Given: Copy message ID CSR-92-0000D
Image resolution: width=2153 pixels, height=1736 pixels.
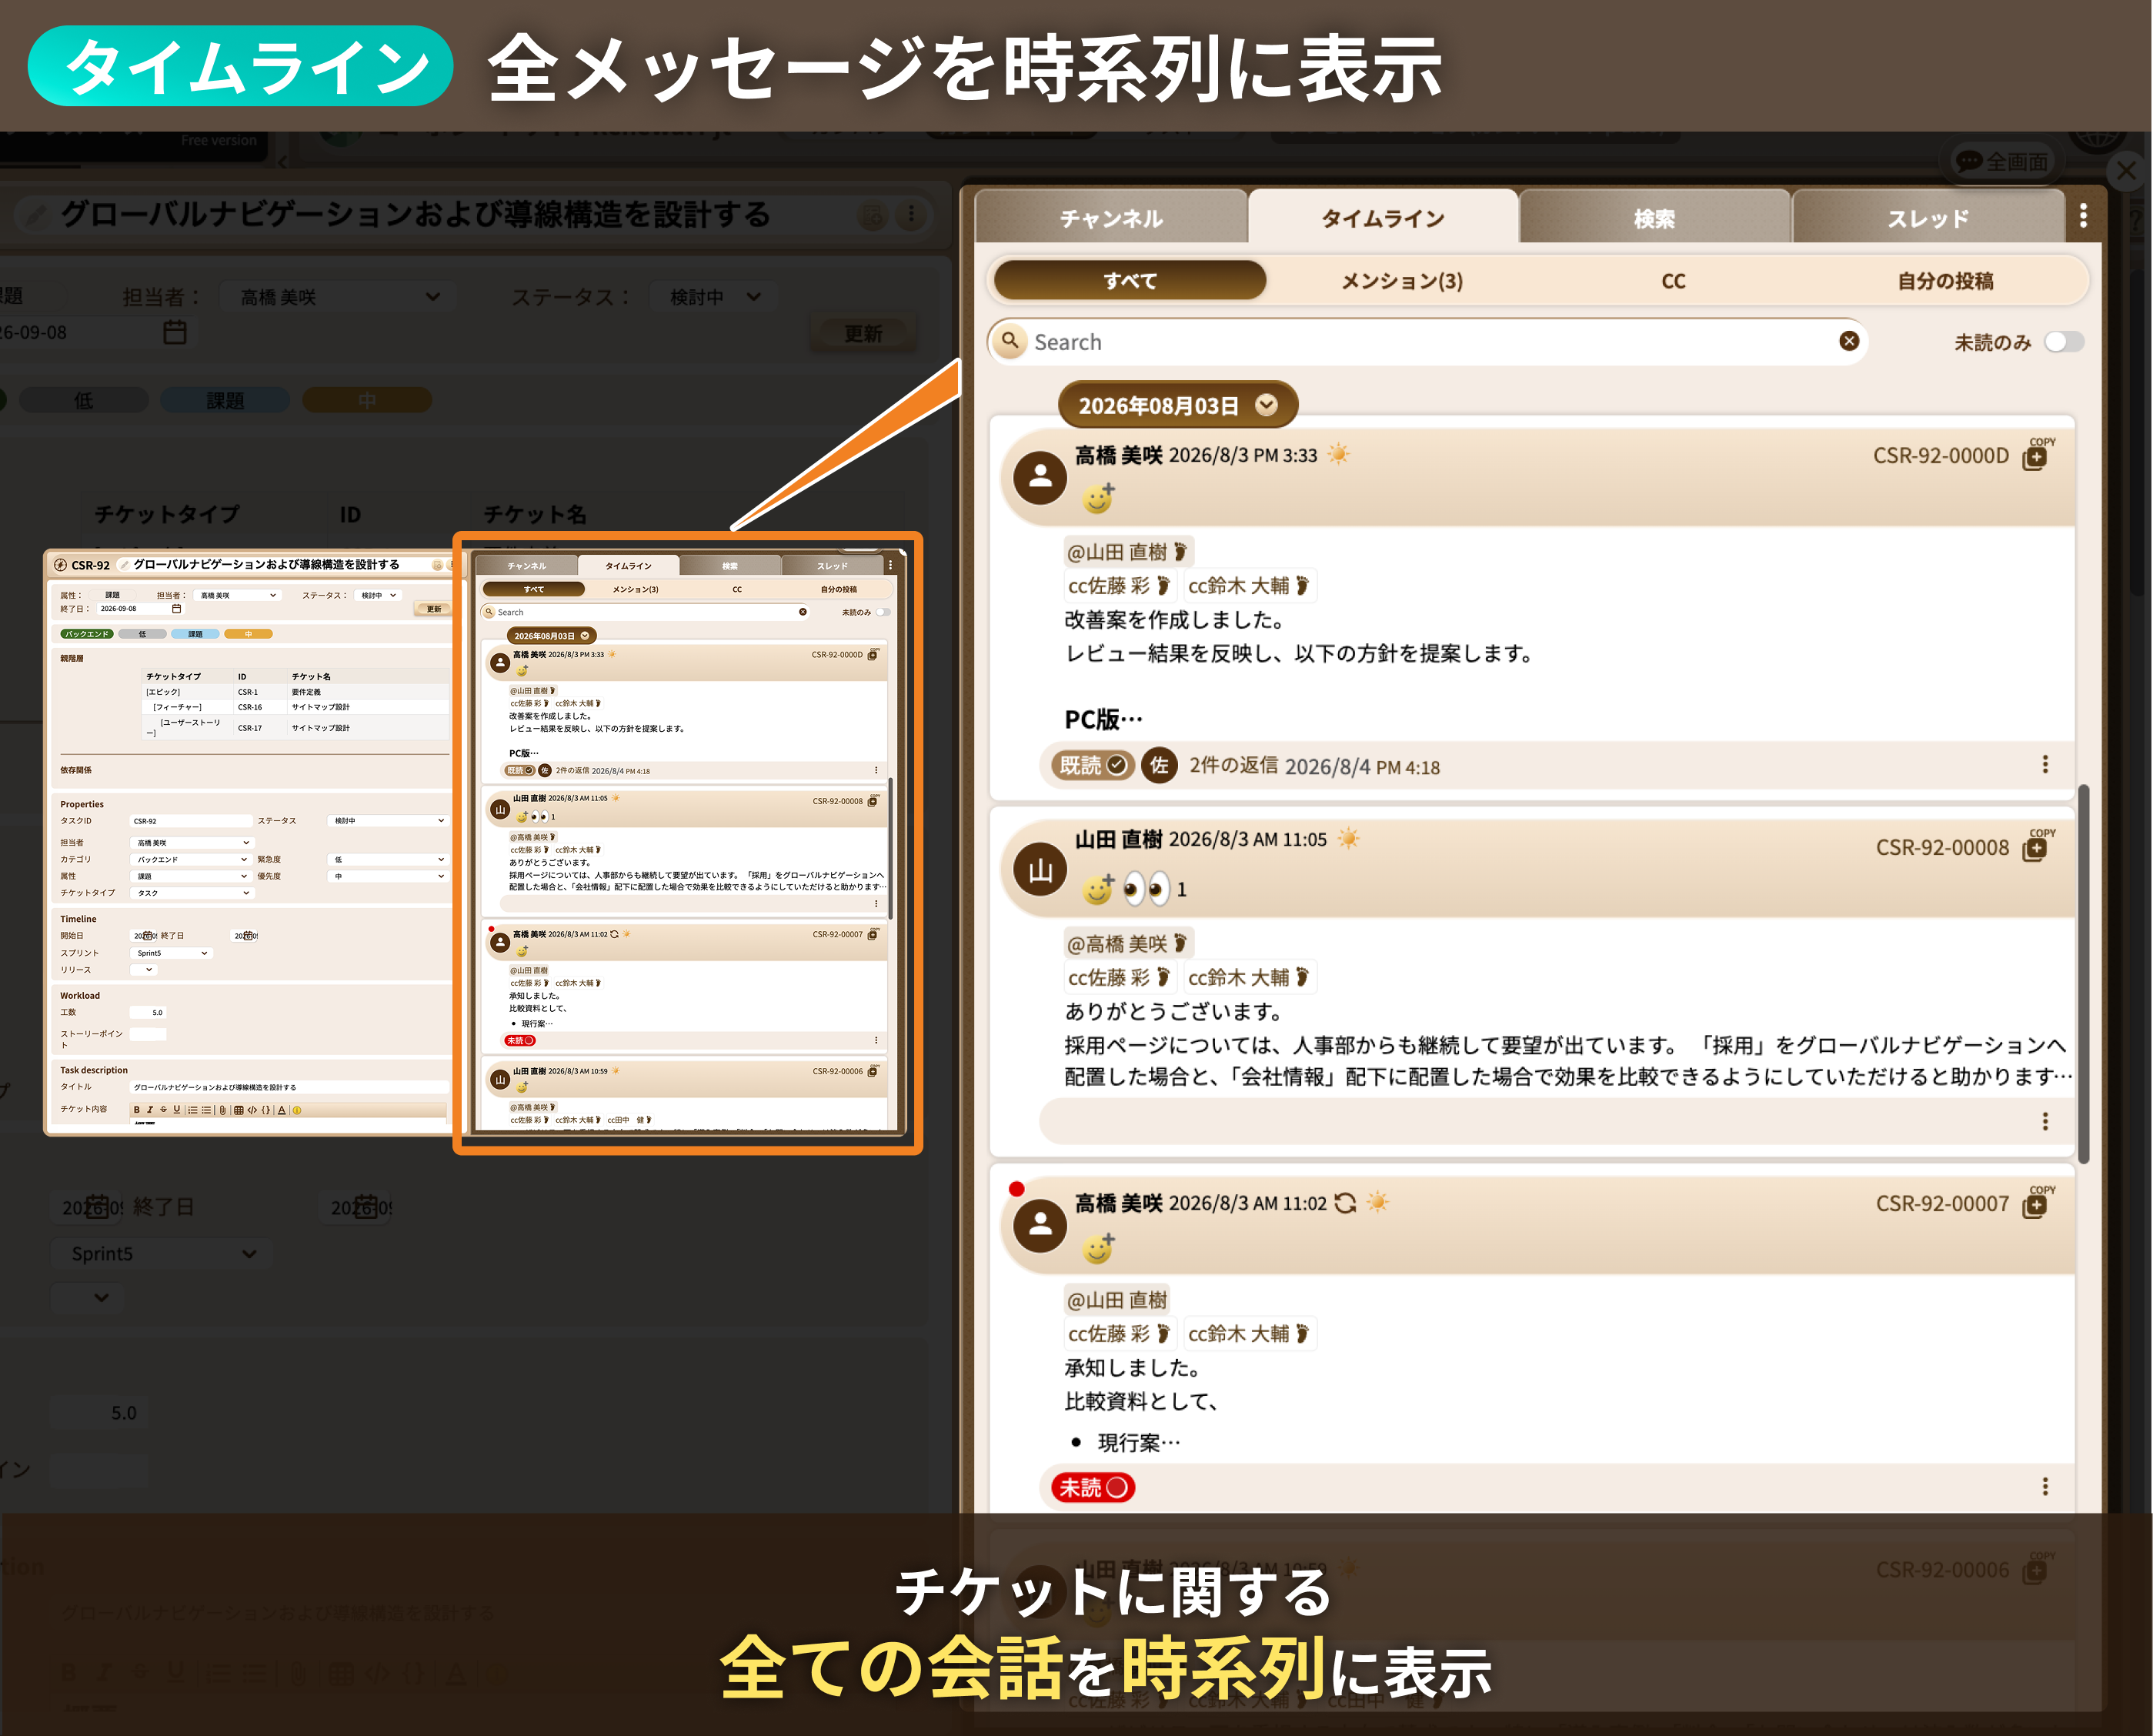Looking at the screenshot, I should pyautogui.click(x=2036, y=455).
